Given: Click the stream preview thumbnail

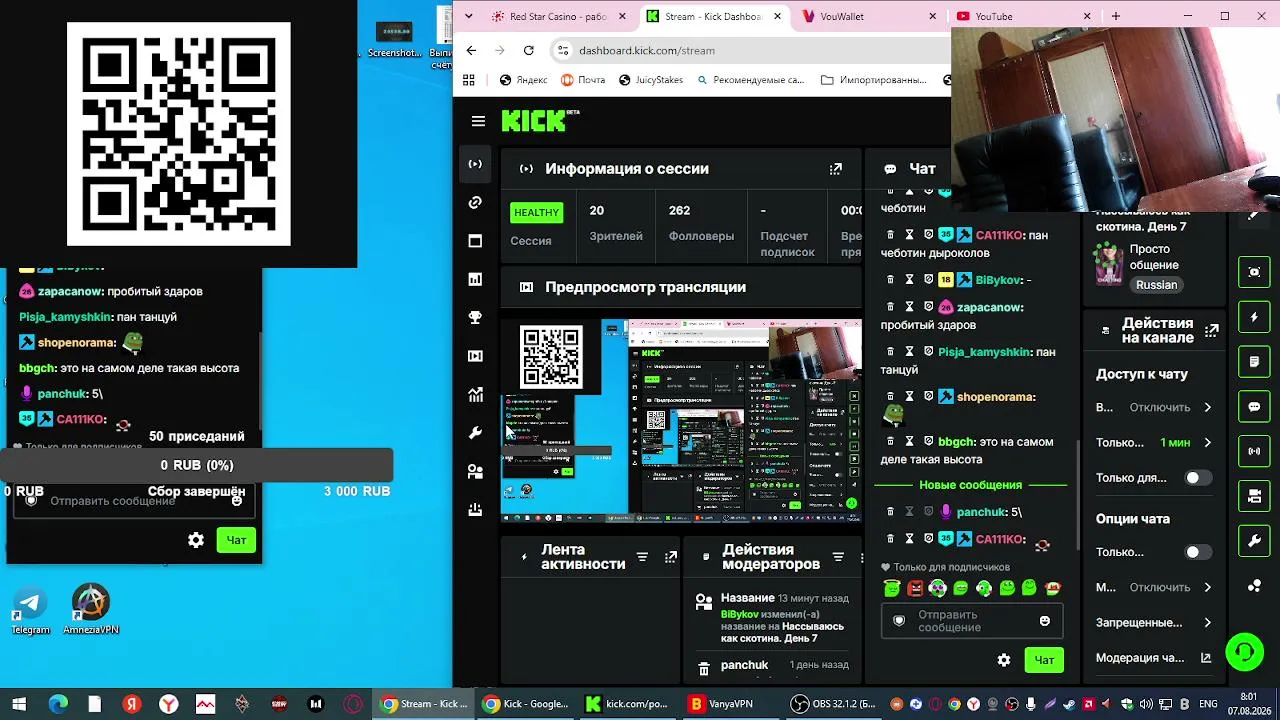Looking at the screenshot, I should 681,421.
